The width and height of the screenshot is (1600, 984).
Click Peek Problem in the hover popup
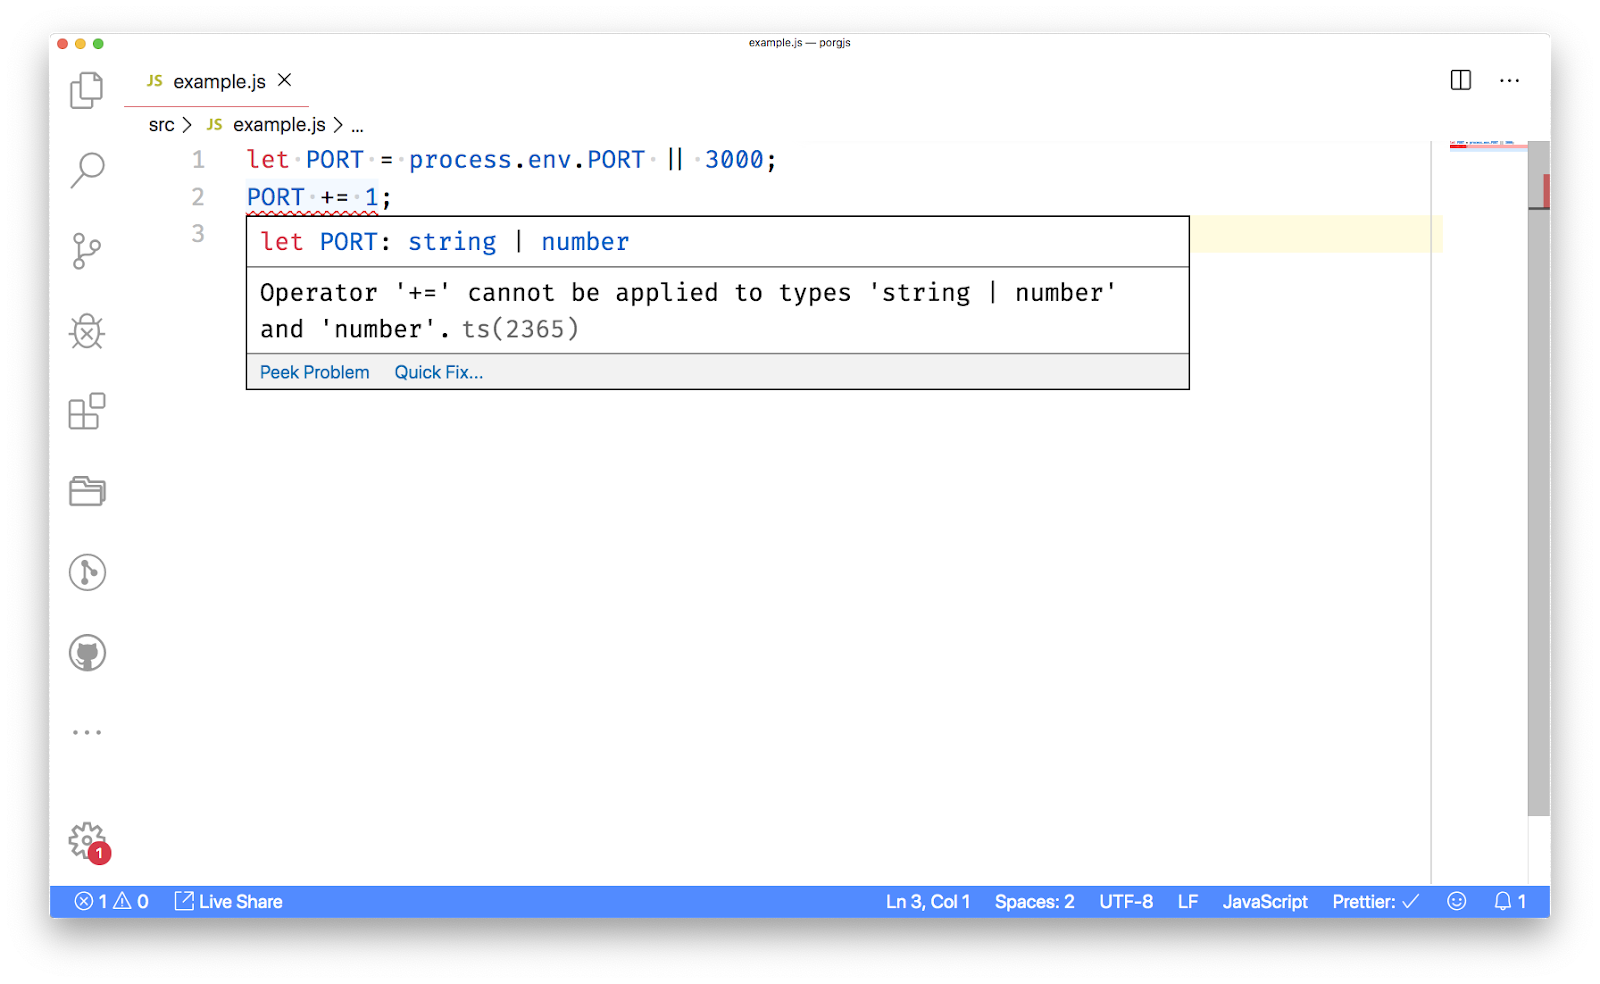coord(315,372)
